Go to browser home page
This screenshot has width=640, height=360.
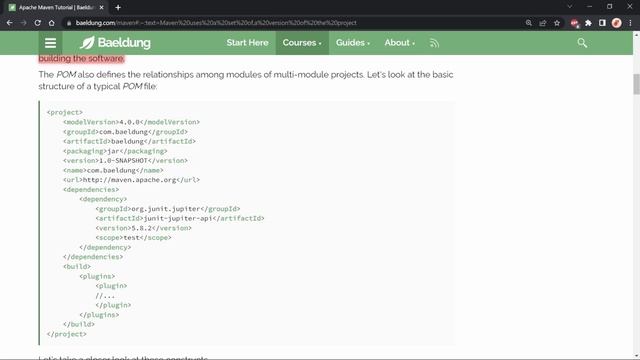pos(51,23)
